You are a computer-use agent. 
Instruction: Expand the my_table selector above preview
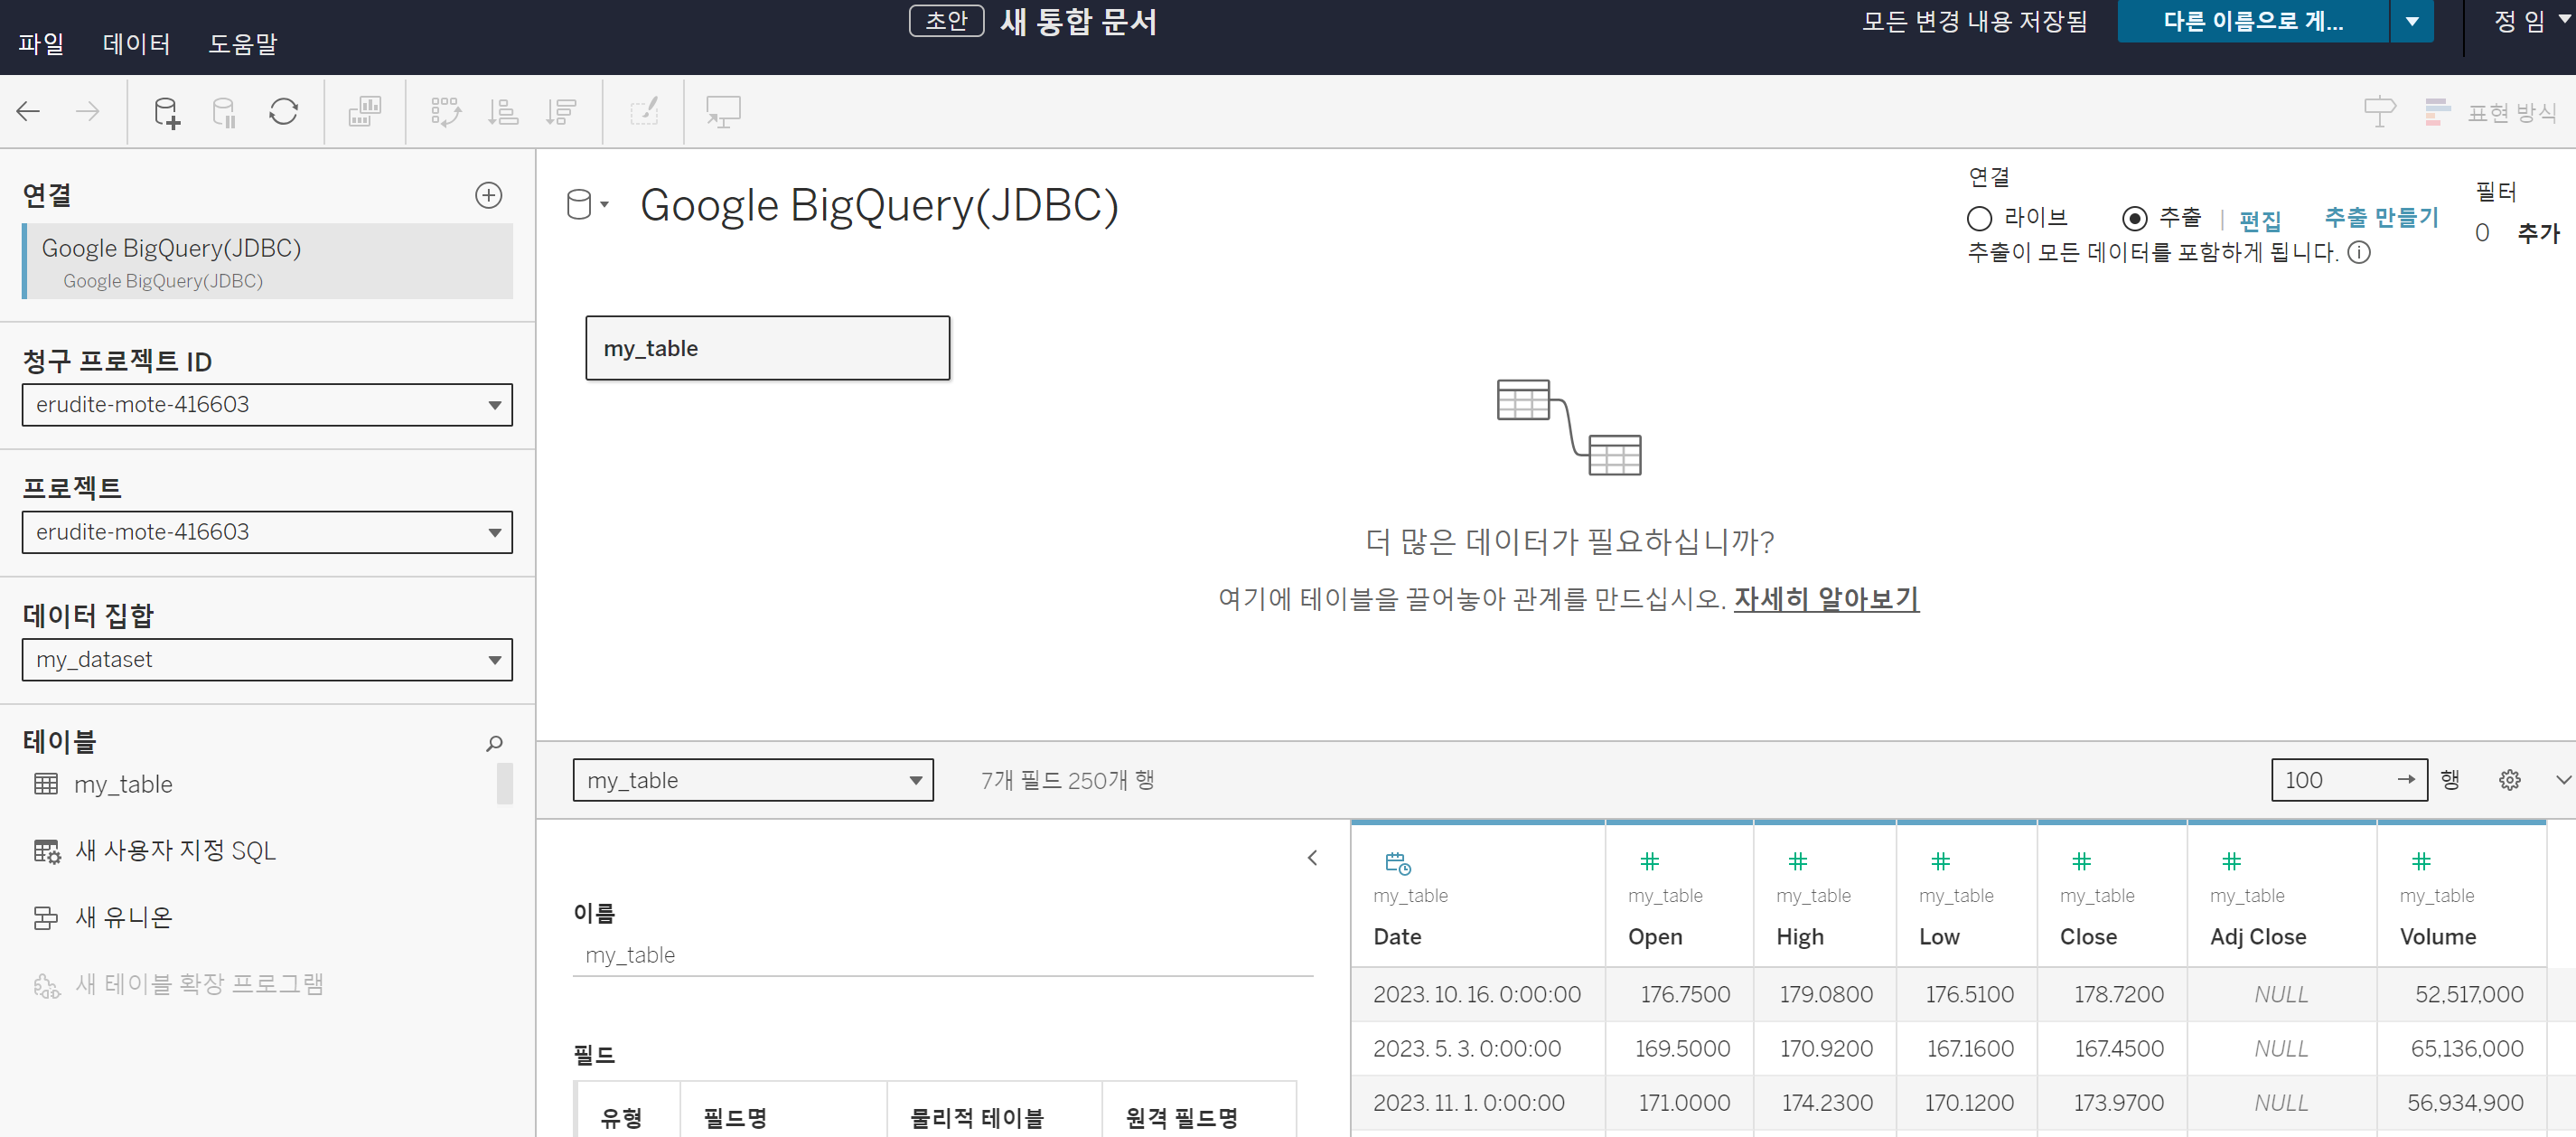(x=752, y=780)
